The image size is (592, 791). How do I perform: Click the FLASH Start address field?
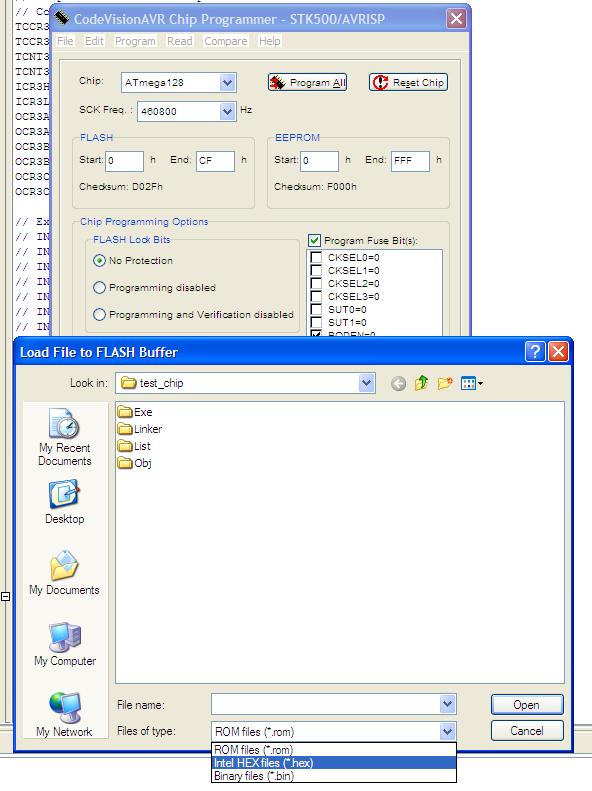(124, 161)
